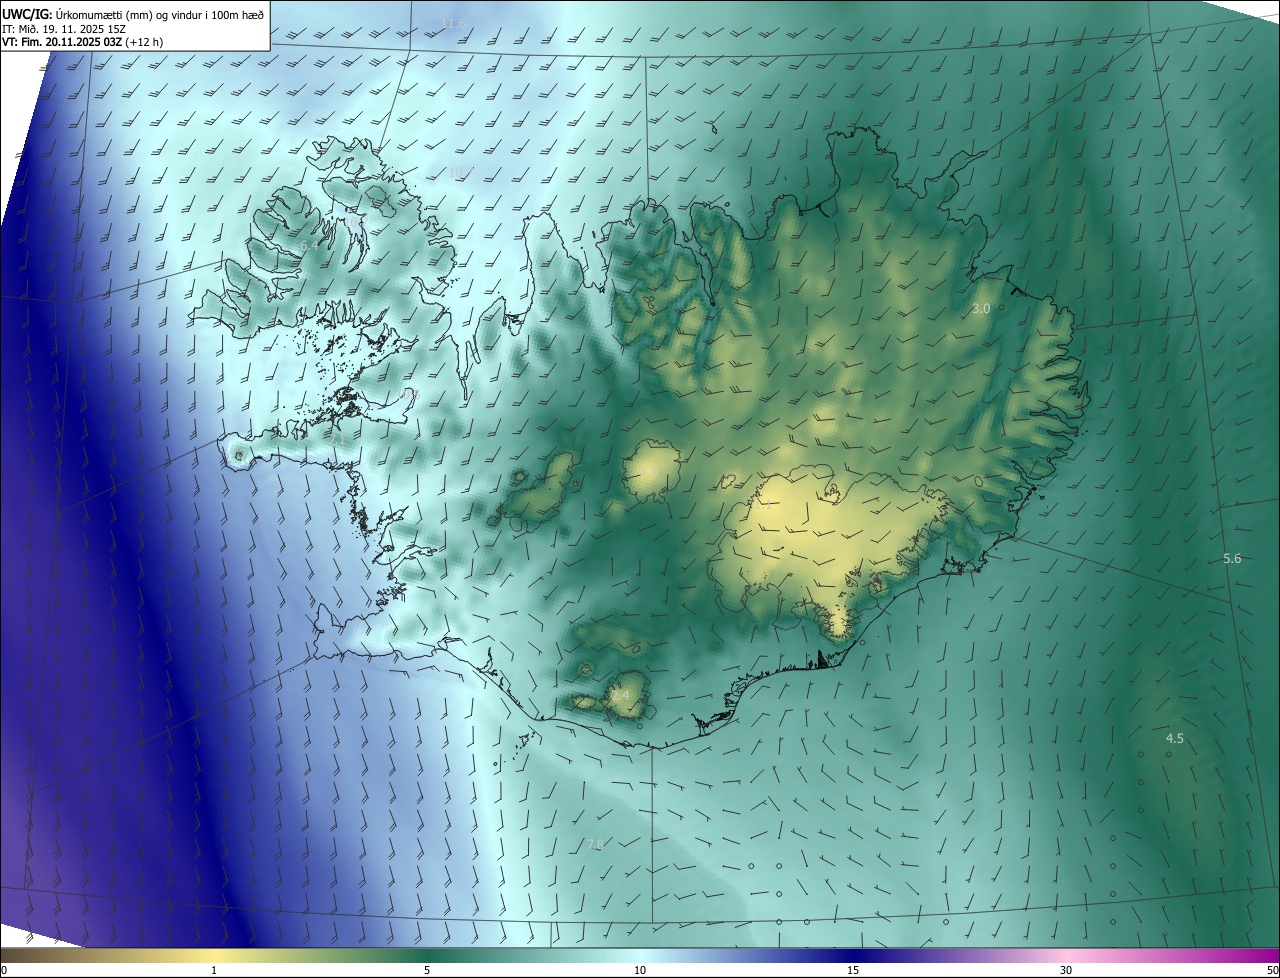Click the 6.4 value label over Westfjords
1280x978 pixels.
click(309, 245)
